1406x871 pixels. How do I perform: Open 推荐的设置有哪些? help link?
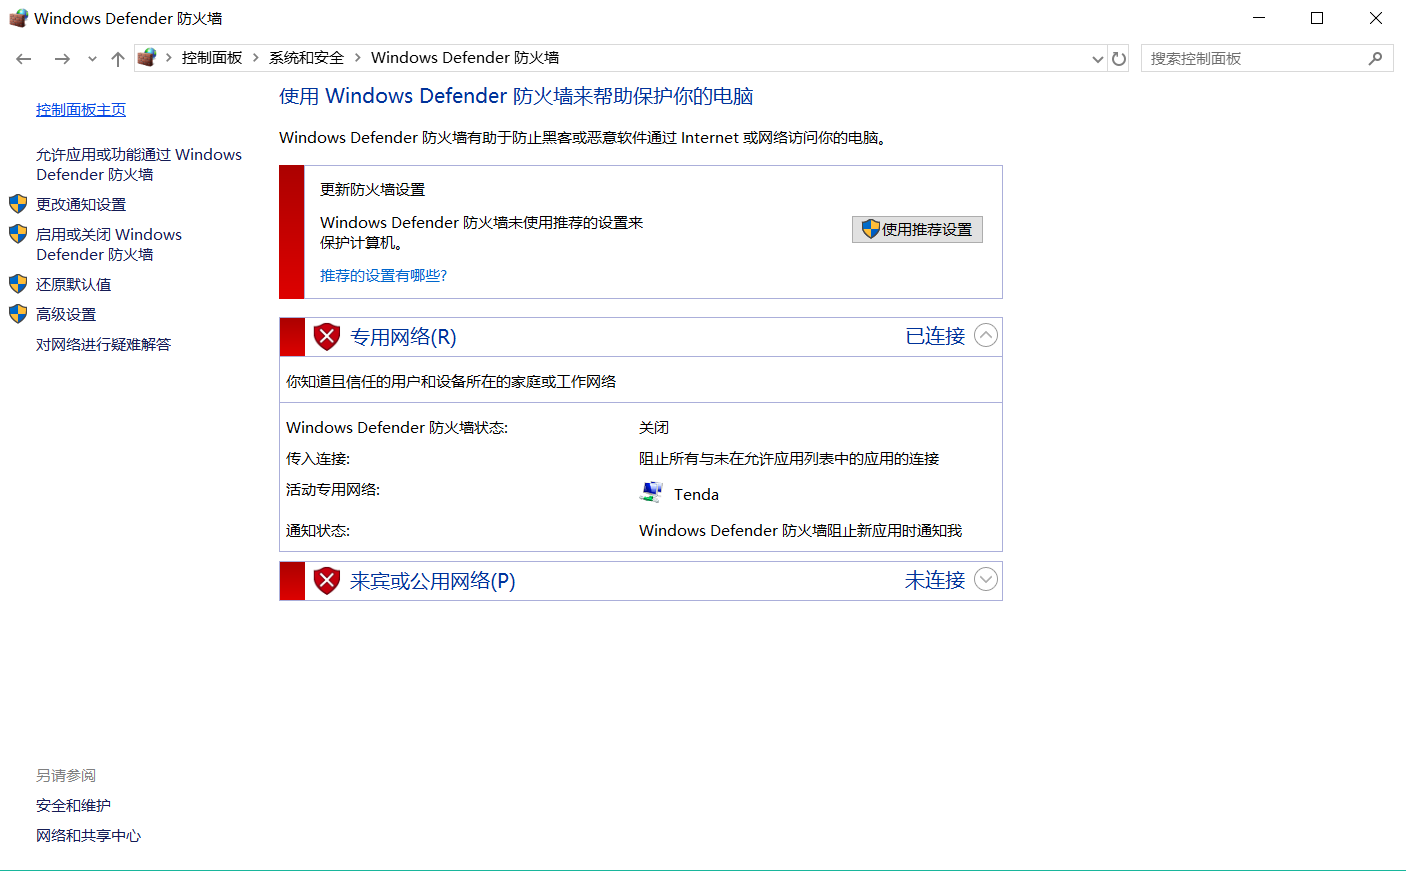(x=383, y=276)
